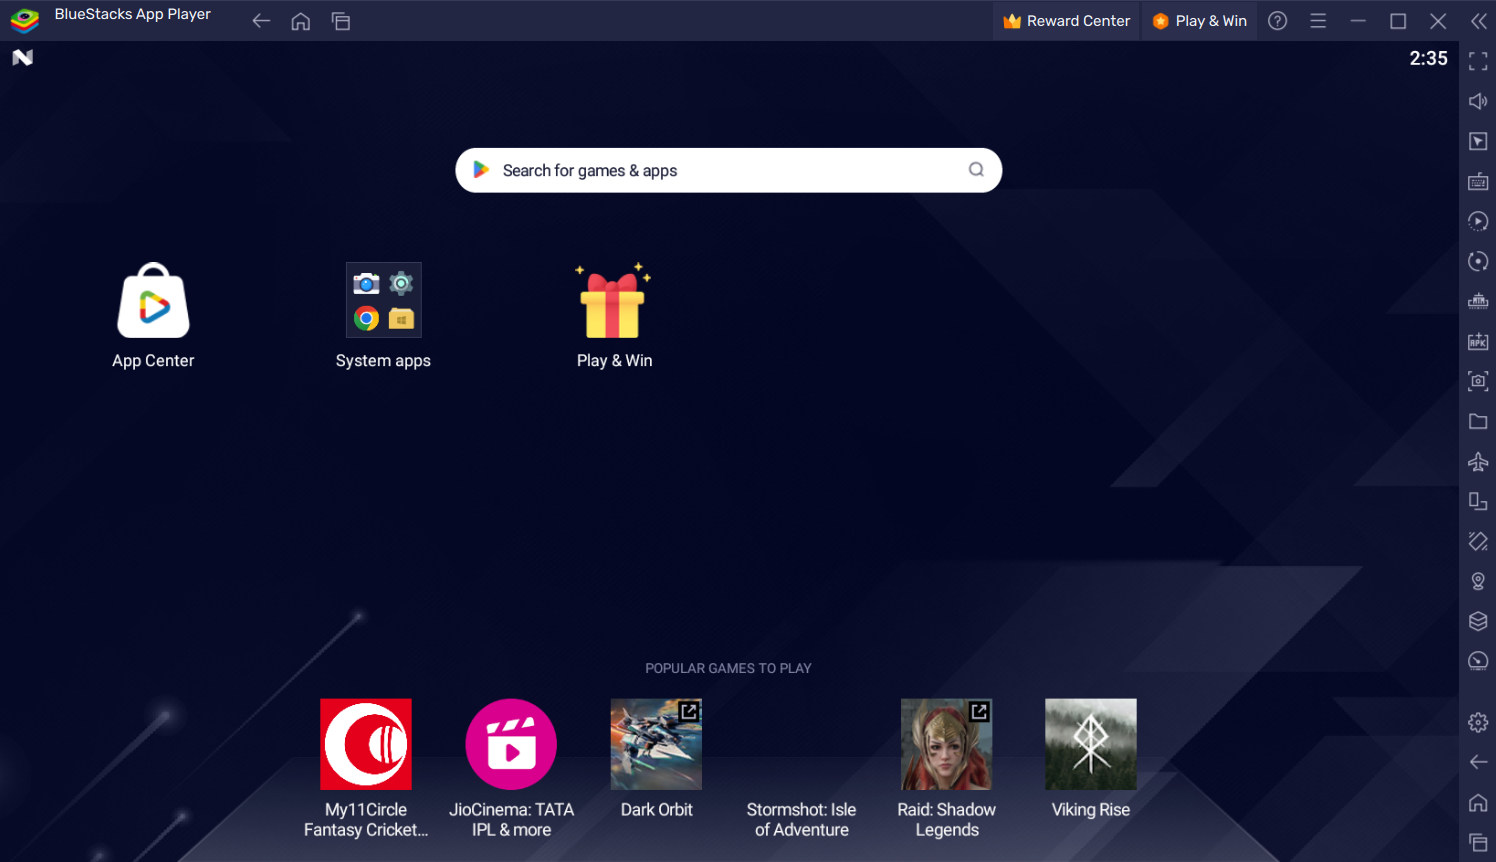Open Stormshot: Isle of Adventure label

pyautogui.click(x=801, y=820)
